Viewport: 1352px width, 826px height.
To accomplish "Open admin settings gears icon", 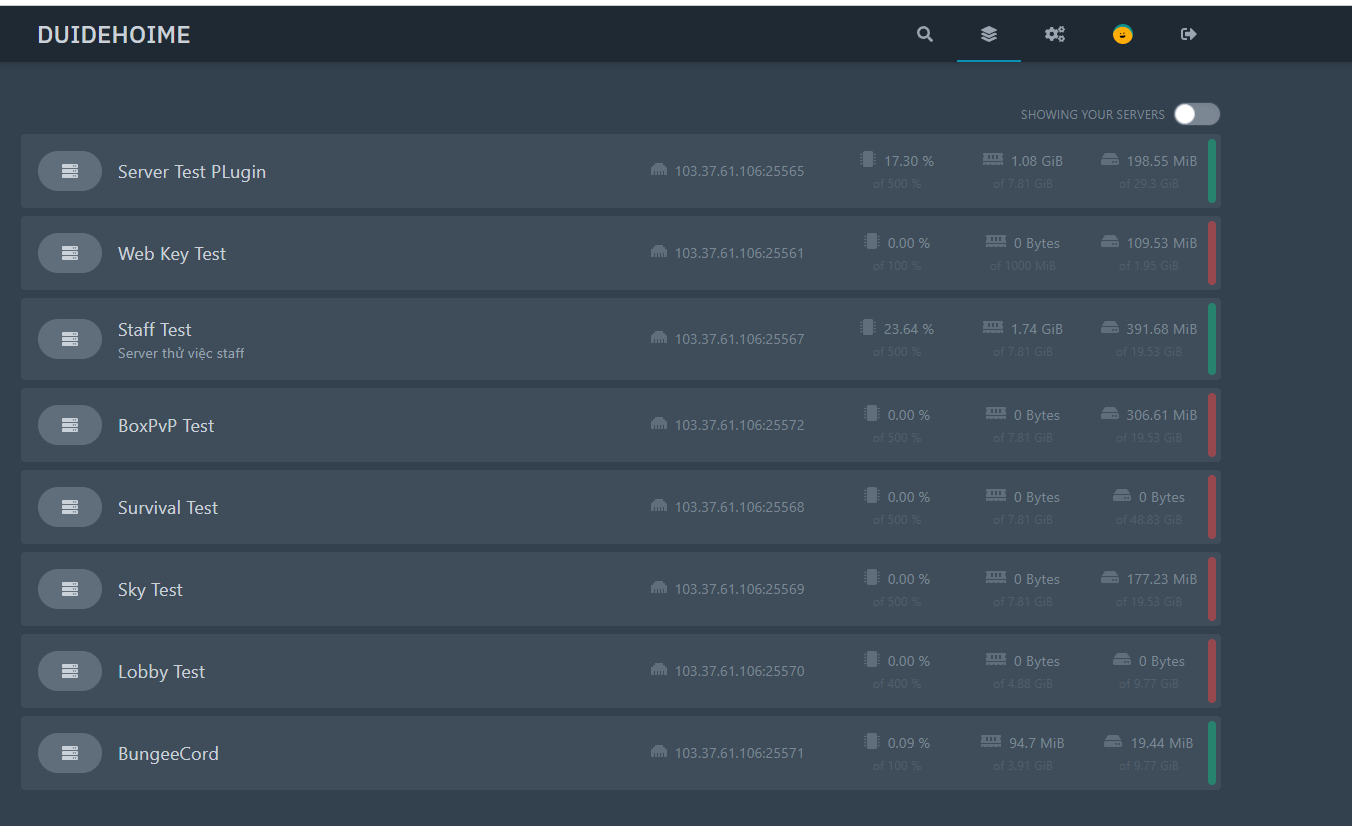I will (1055, 34).
